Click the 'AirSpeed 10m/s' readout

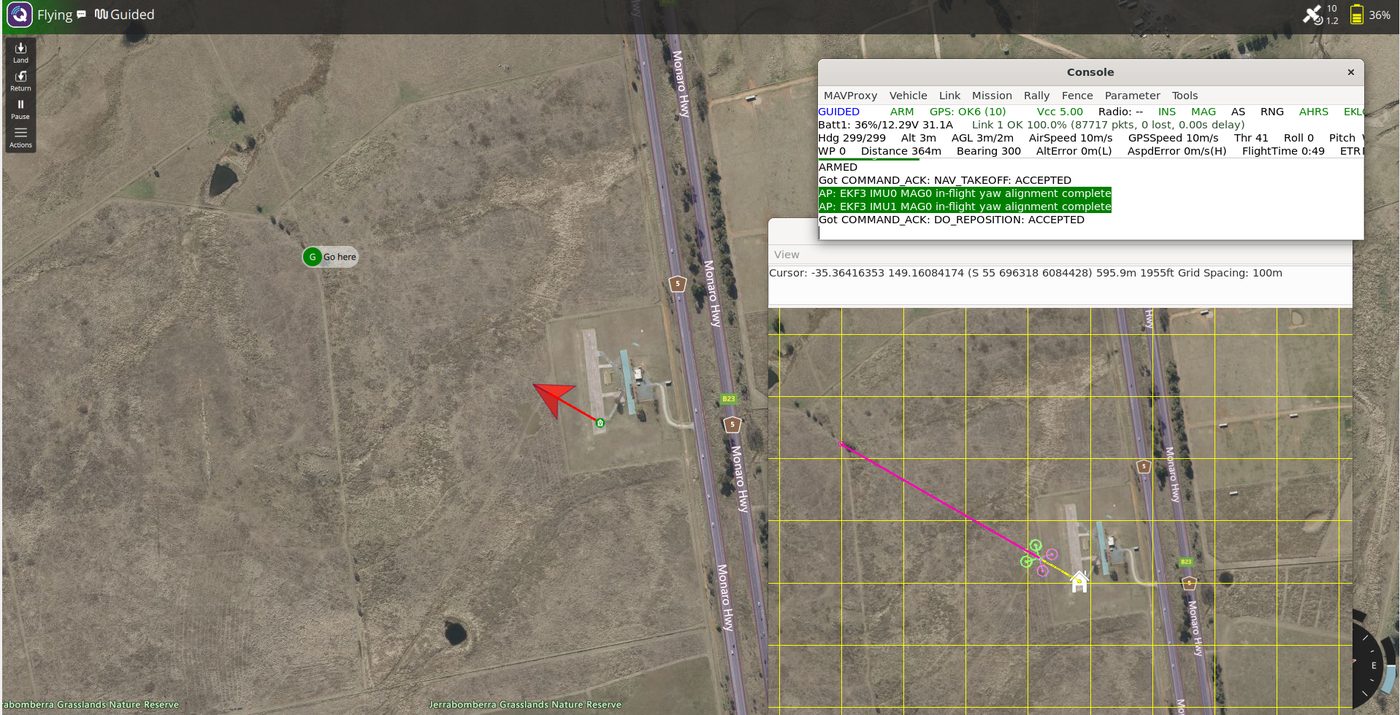pos(1070,138)
